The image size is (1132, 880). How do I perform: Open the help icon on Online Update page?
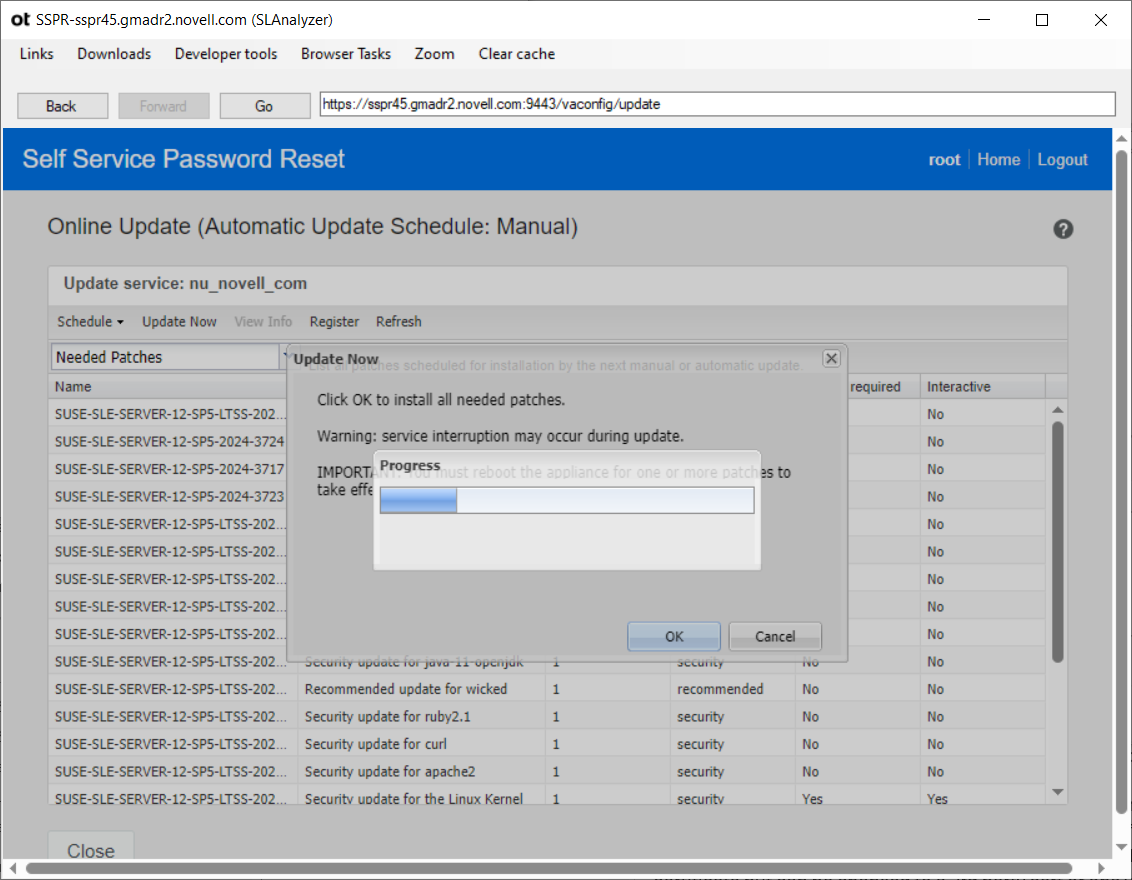[x=1063, y=229]
